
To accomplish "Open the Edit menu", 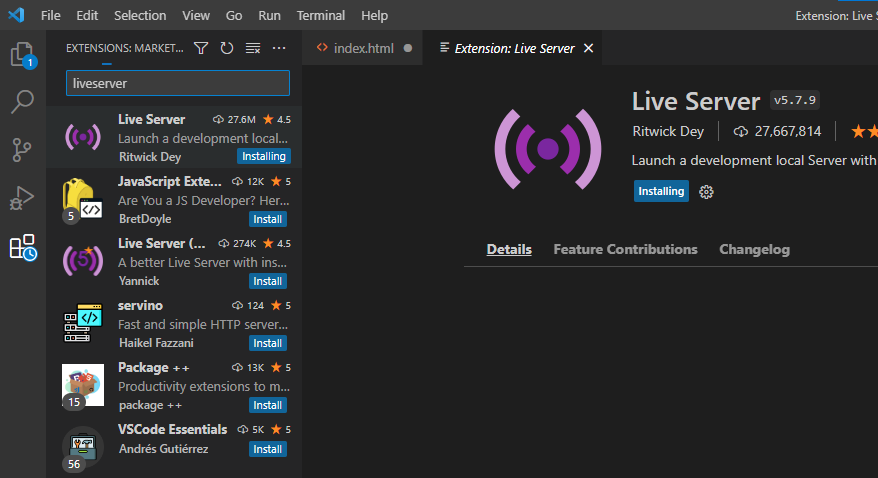I will pyautogui.click(x=87, y=16).
